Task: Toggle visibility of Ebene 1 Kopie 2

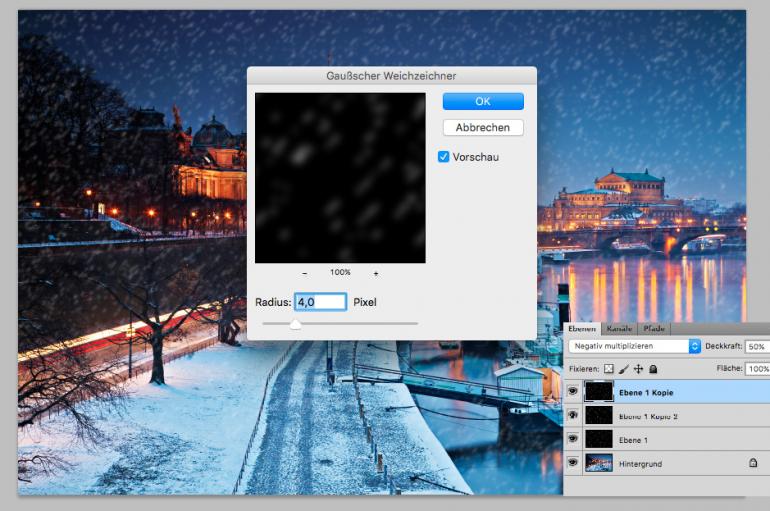Action: click(x=573, y=416)
